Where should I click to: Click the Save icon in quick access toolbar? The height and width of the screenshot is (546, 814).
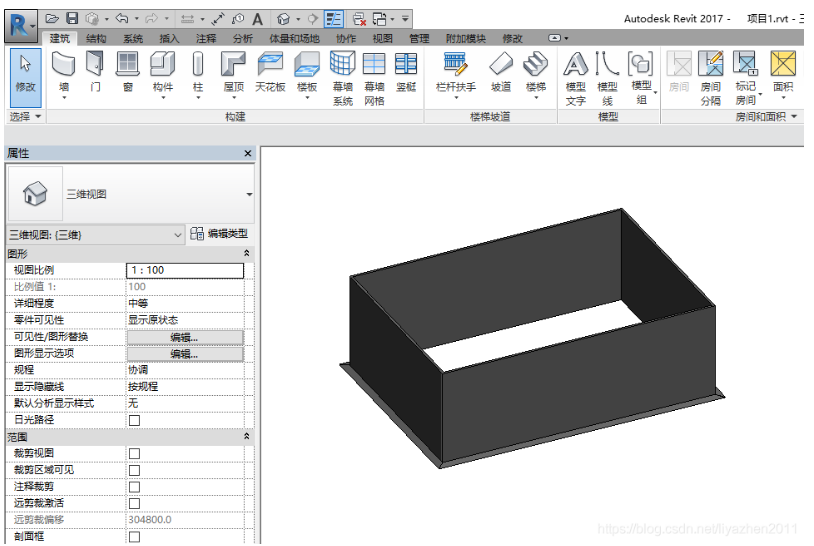pyautogui.click(x=72, y=19)
